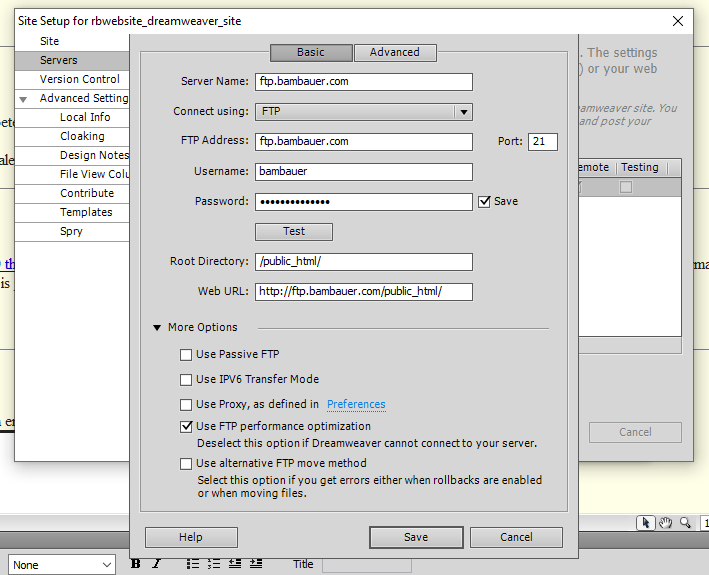Open the Connect using dropdown

tap(363, 112)
